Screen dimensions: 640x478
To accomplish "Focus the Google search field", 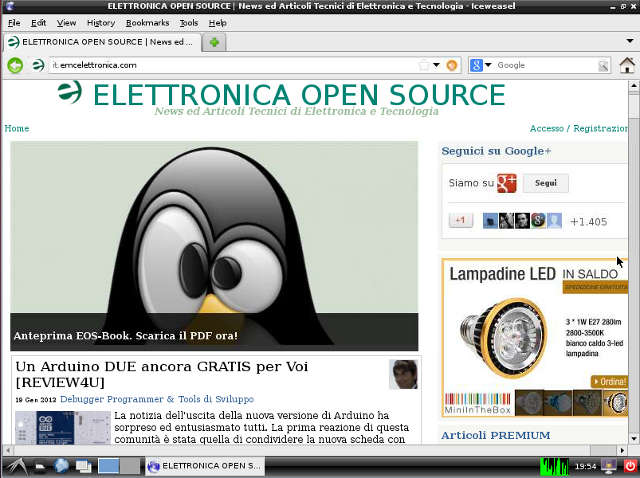I will [546, 65].
